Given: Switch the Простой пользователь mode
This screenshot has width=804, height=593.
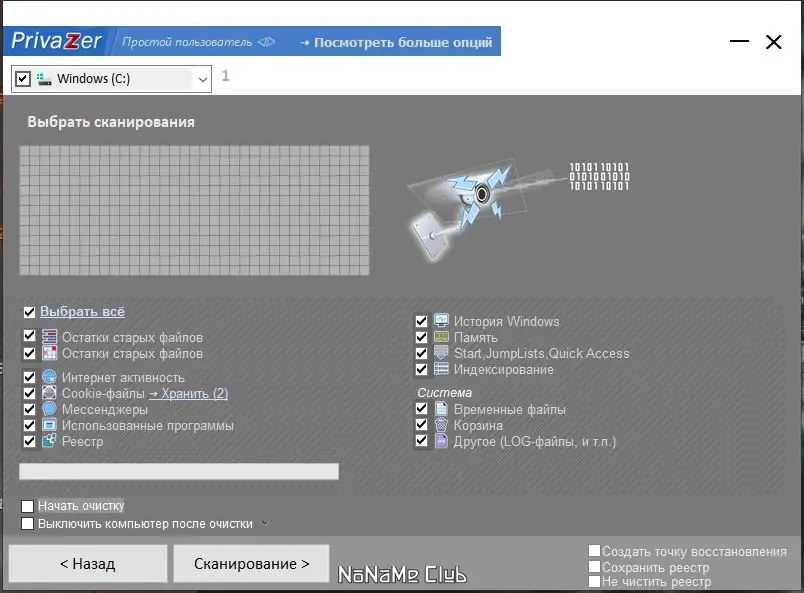Looking at the screenshot, I should pyautogui.click(x=187, y=42).
